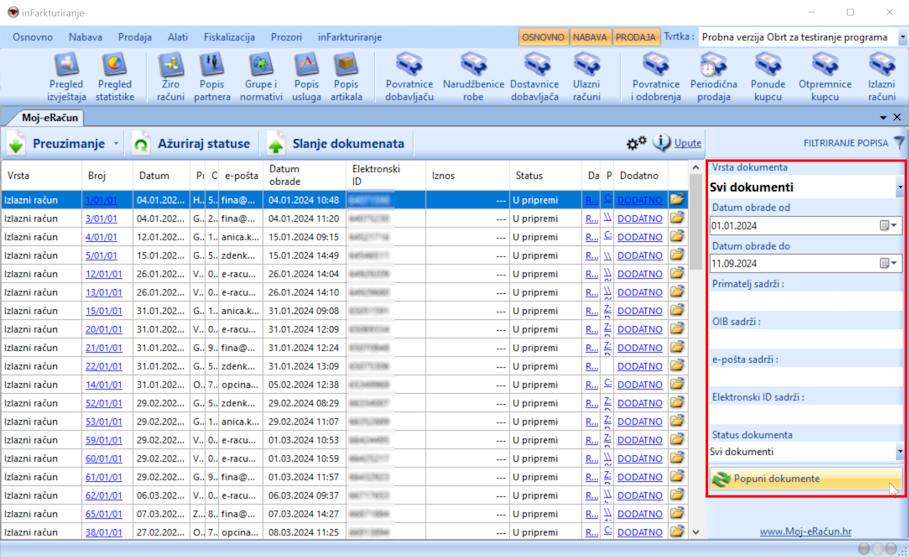Open Status dokumenta combo box

pos(806,451)
